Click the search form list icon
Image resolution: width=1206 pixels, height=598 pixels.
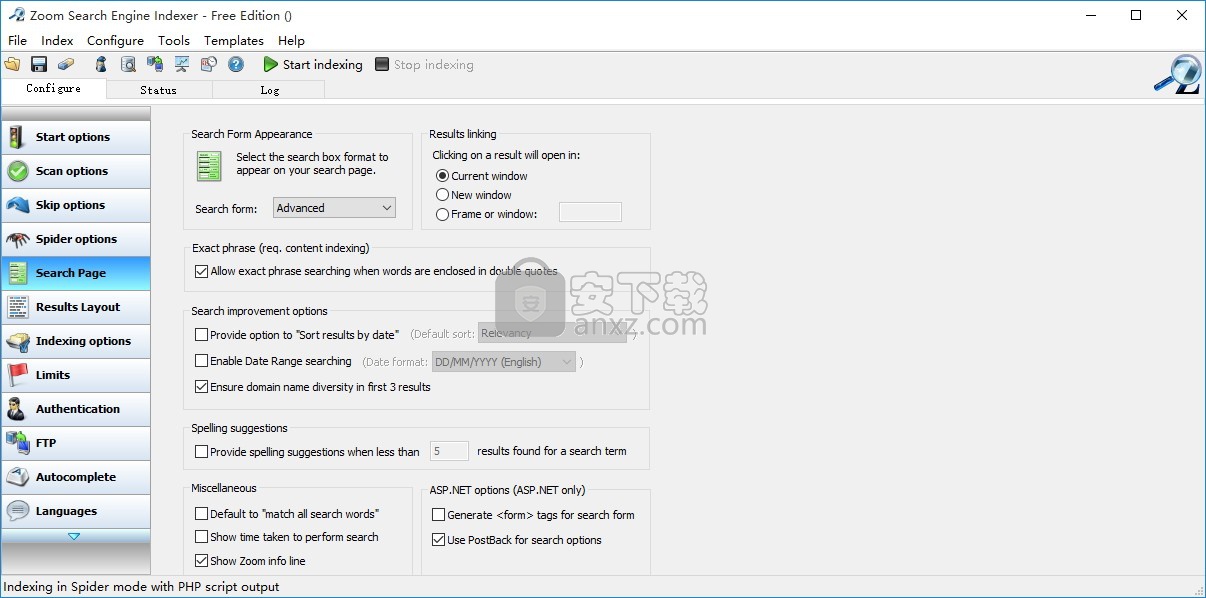point(209,166)
